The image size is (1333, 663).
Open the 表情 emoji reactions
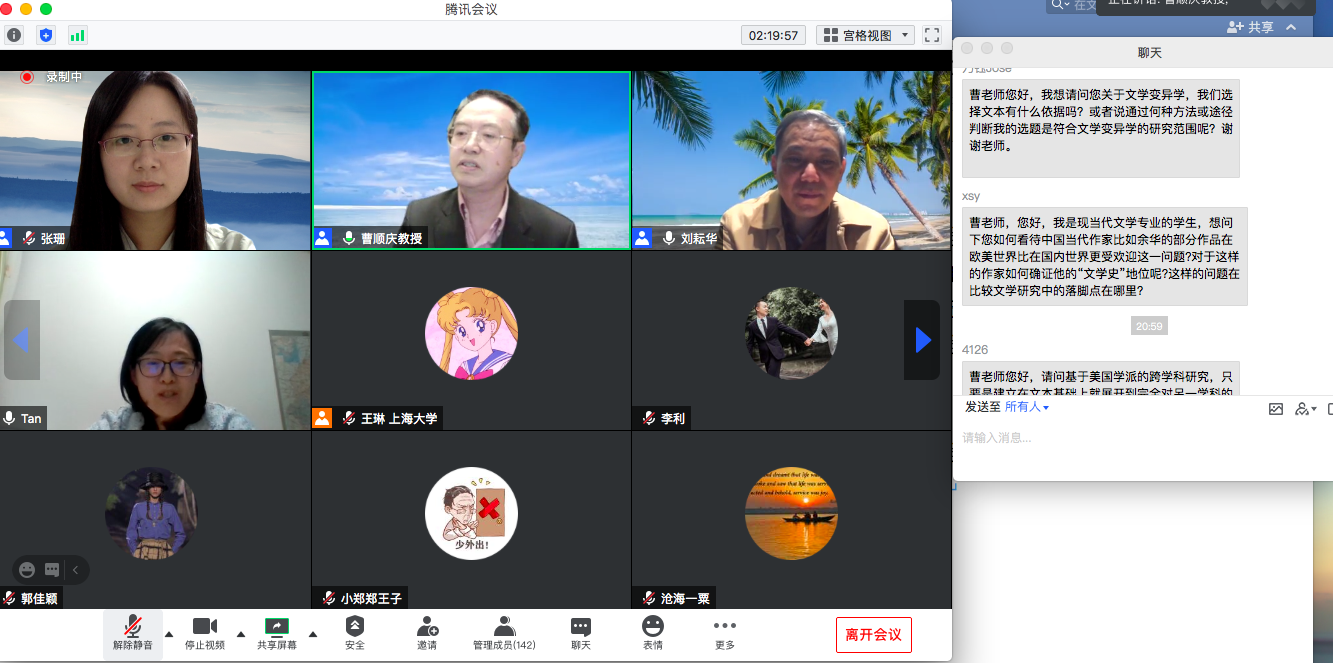point(652,633)
